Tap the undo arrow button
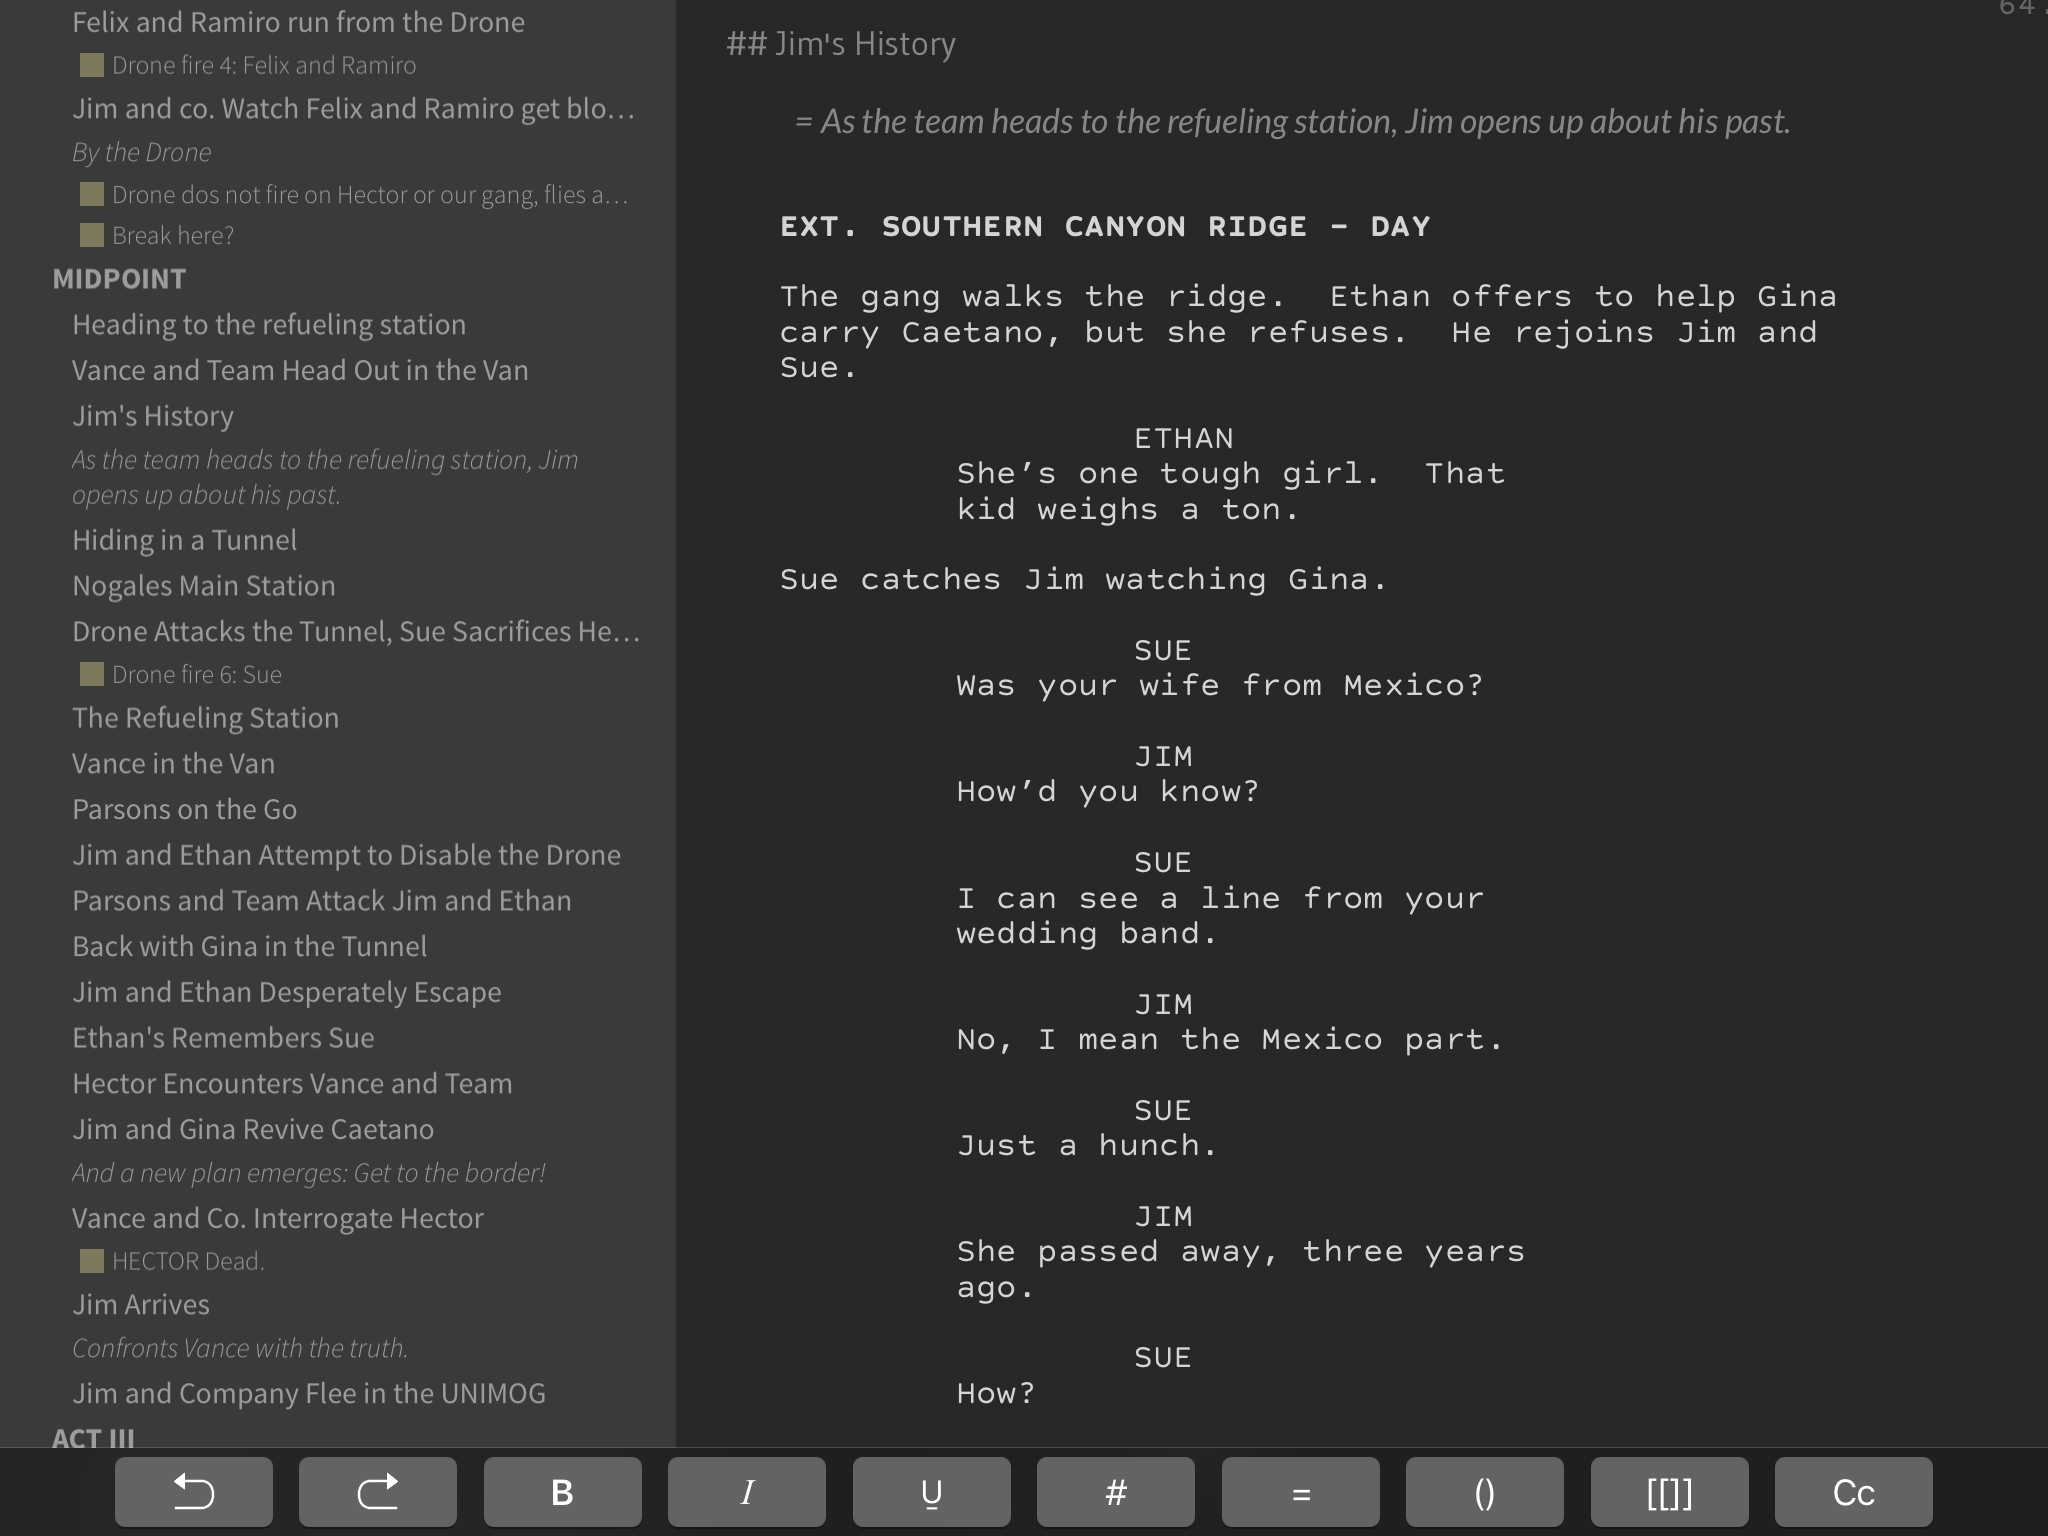 193,1492
